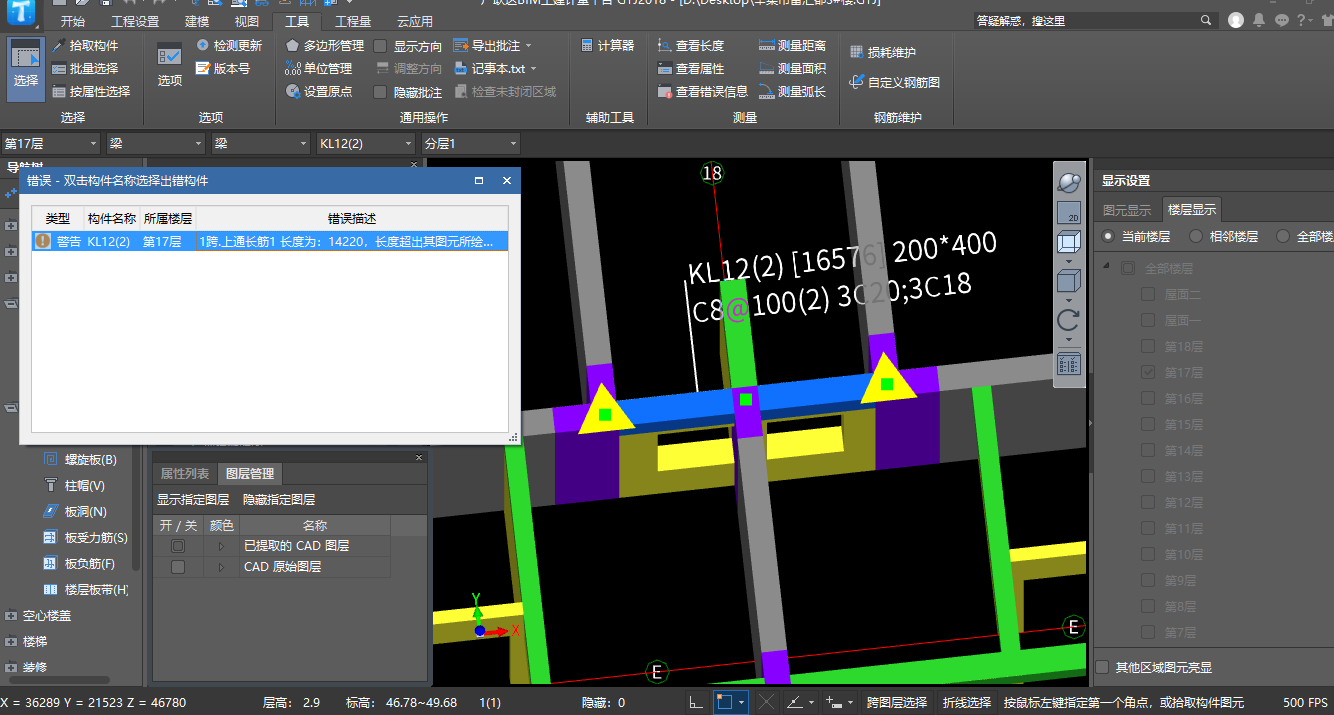Open the 开始 ribbon tab
Viewport: 1334px width, 715px height.
coord(73,21)
